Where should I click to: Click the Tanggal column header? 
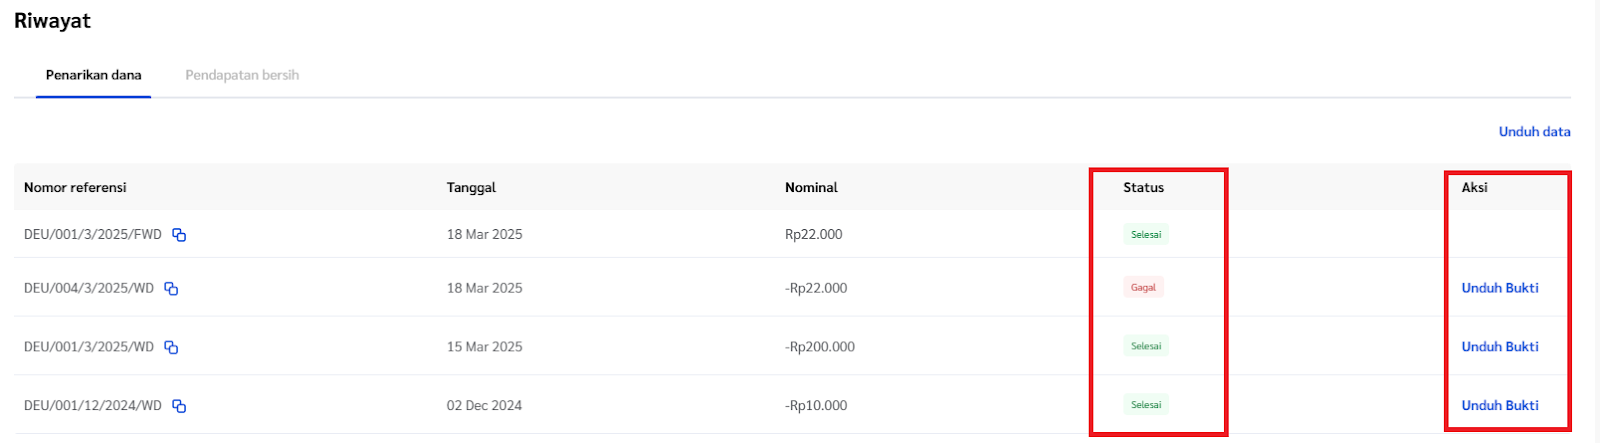tap(471, 188)
